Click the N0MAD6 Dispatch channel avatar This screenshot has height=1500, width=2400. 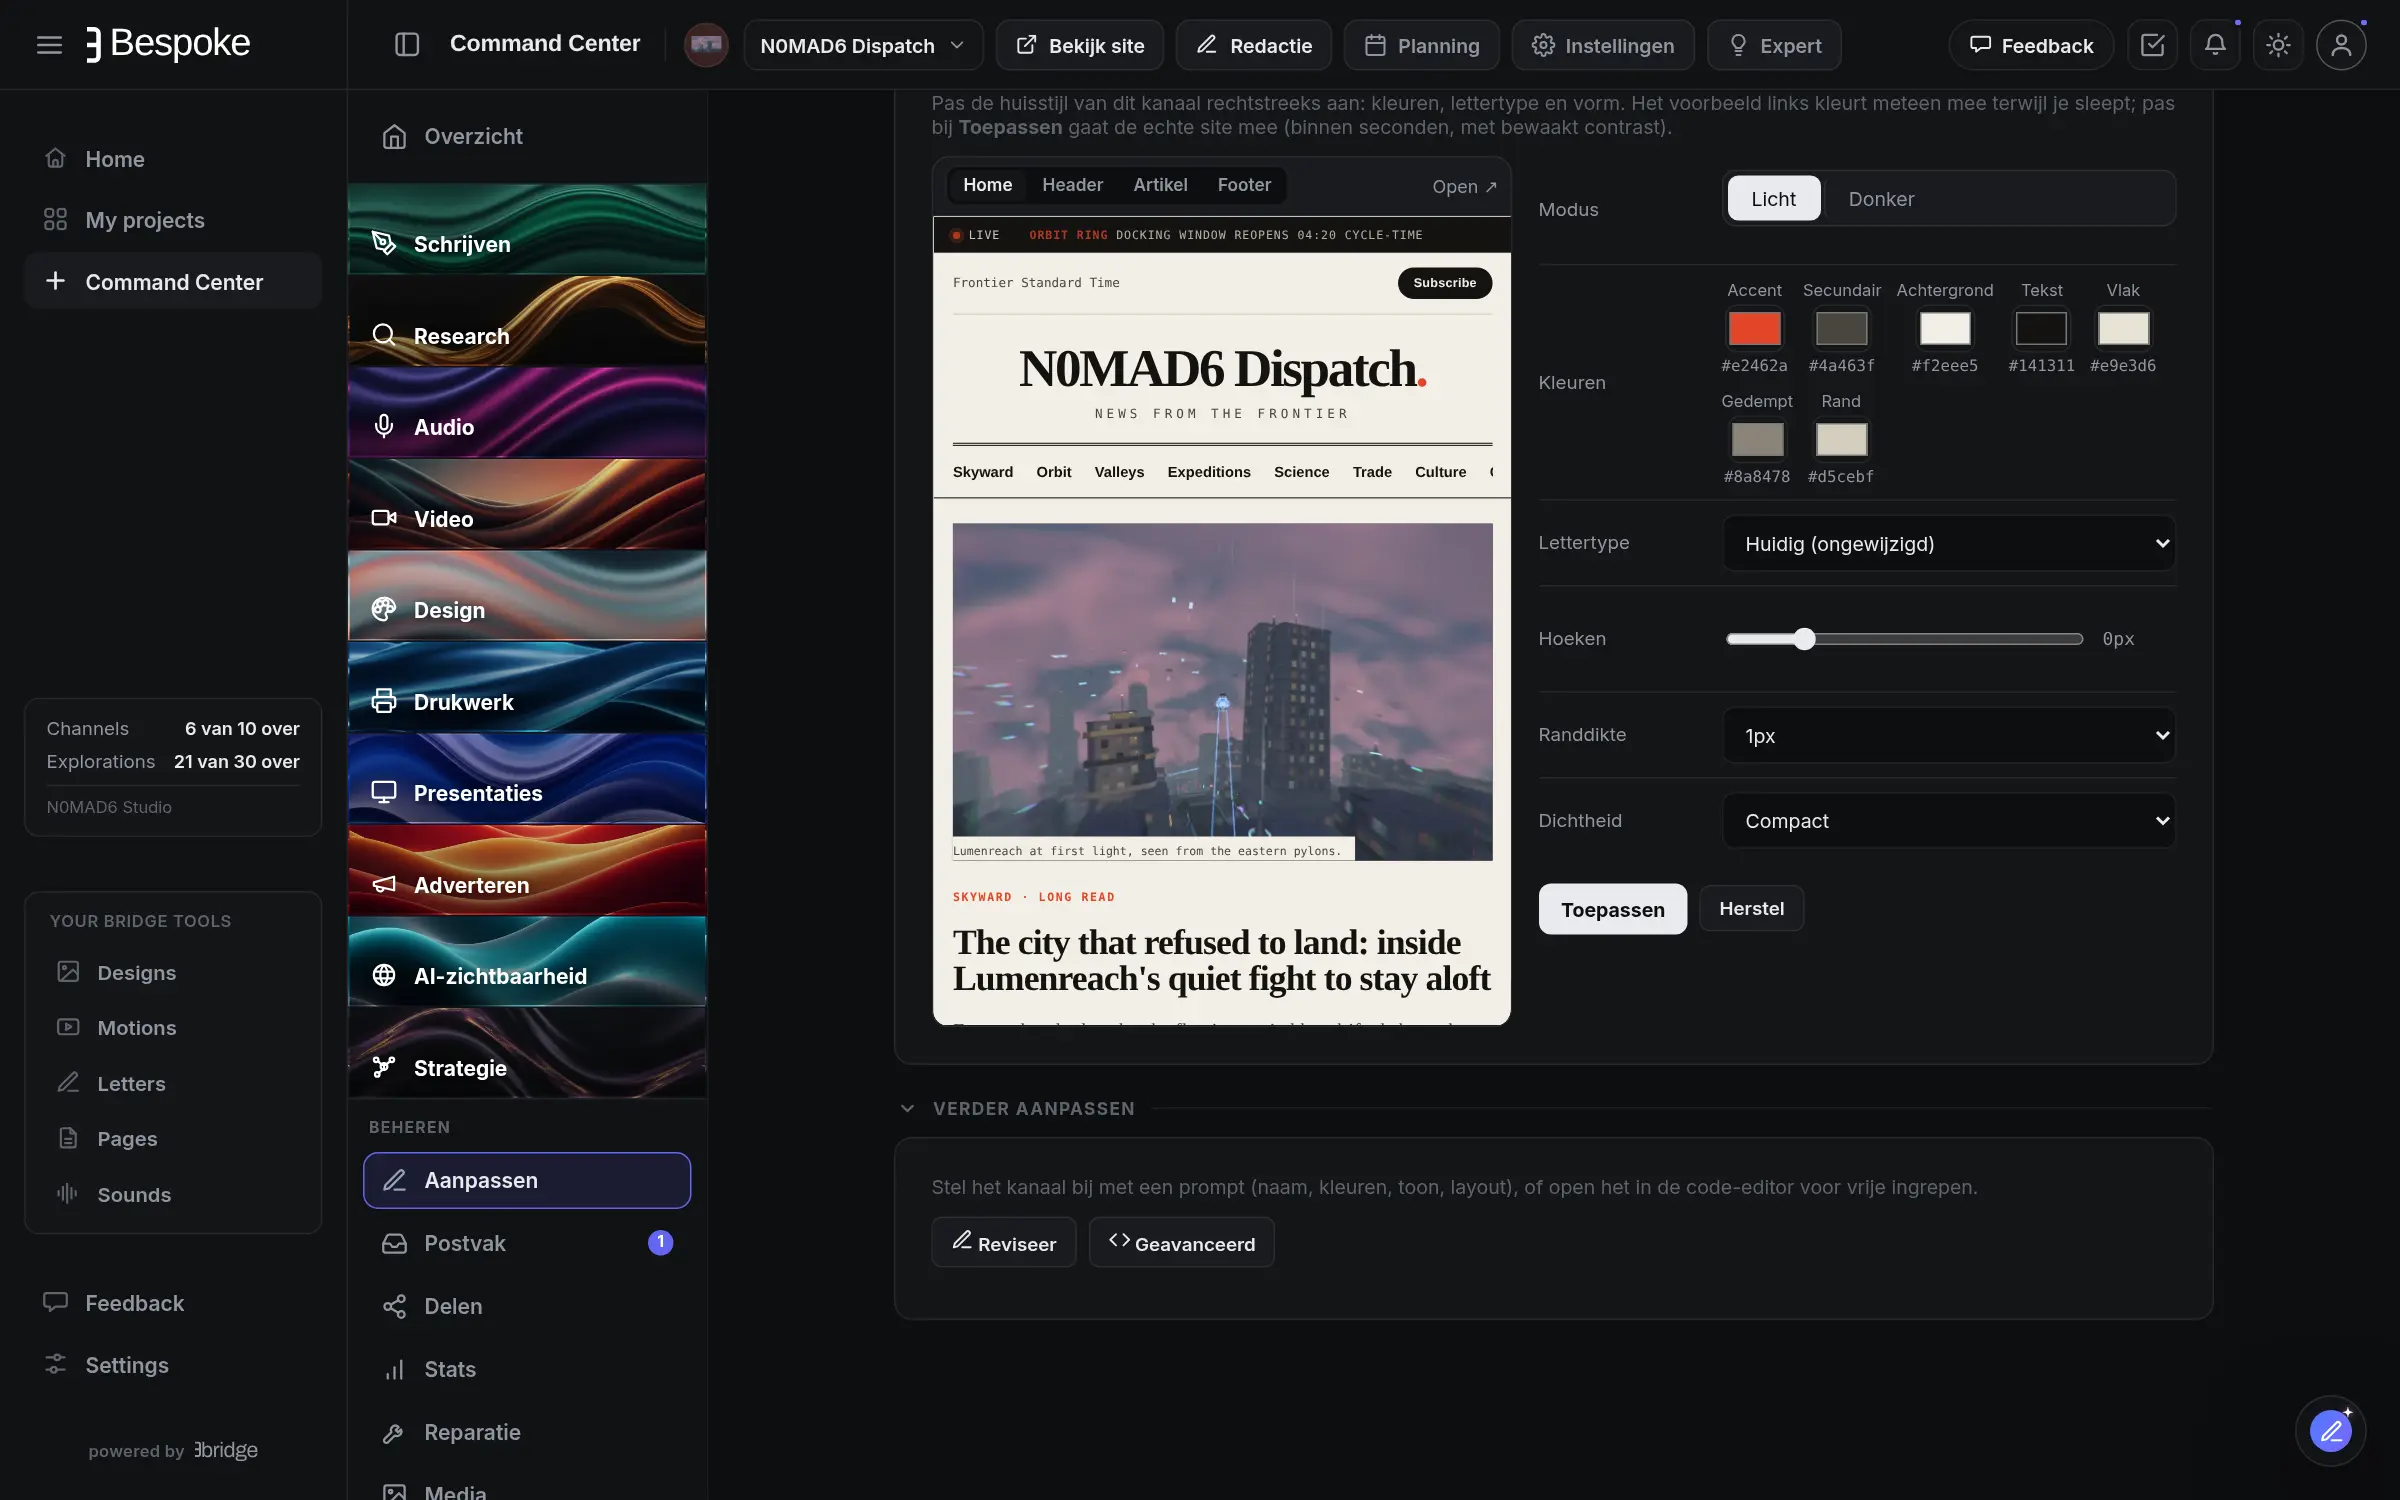(x=706, y=45)
